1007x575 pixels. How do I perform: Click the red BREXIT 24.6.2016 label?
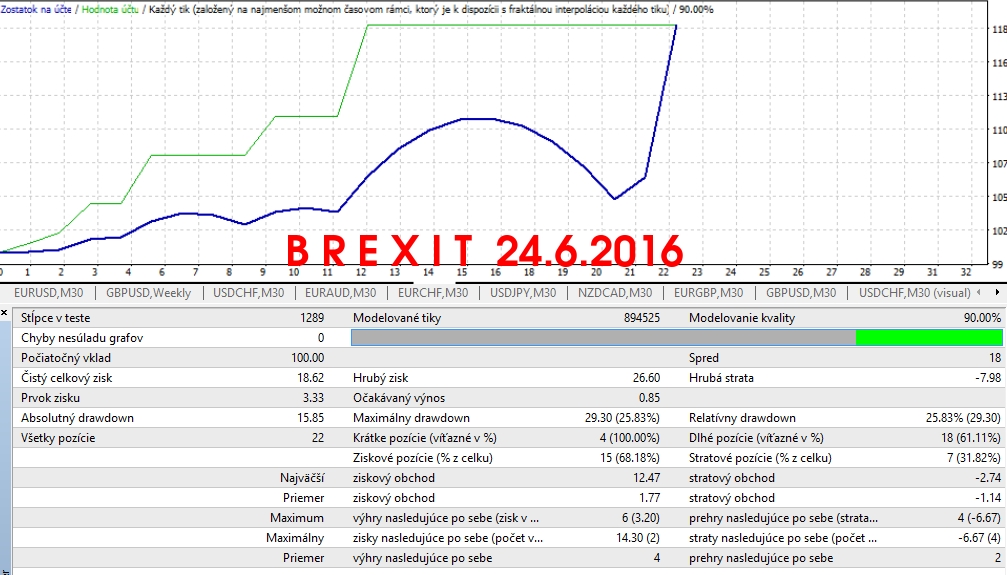tap(485, 250)
